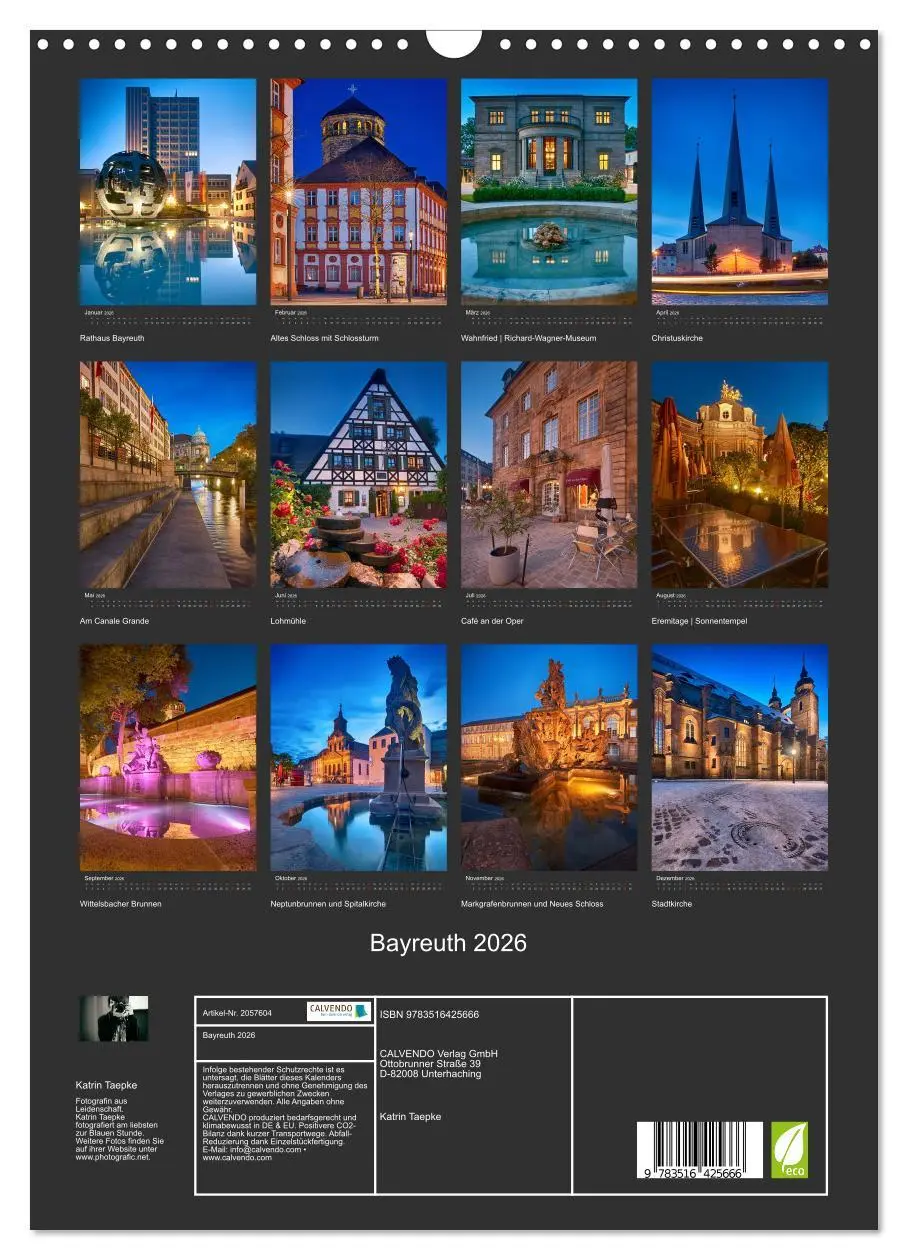Click the info@calvendo.com e-mail address
The image size is (908, 1260).
[264, 1150]
